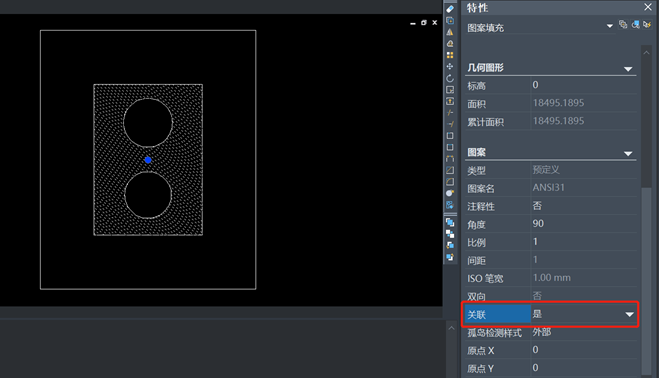This screenshot has width=659, height=378.
Task: Minimize the drawing window
Action: pyautogui.click(x=413, y=23)
